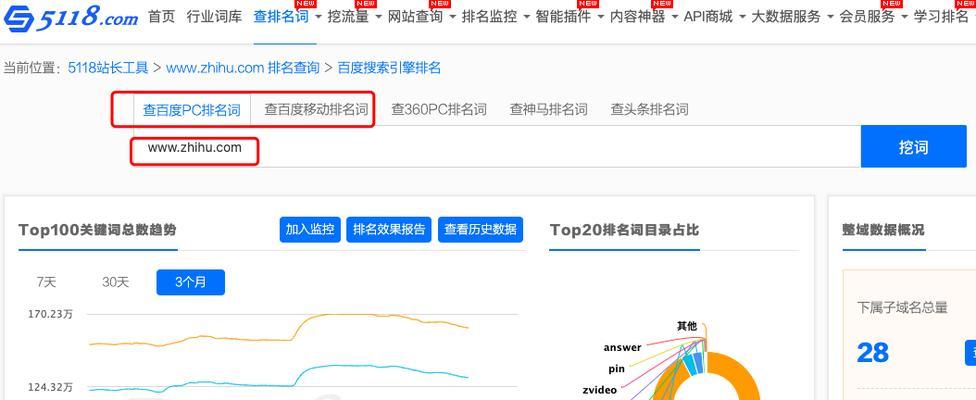Expand the 排名监控 dropdown arrow

coord(527,17)
